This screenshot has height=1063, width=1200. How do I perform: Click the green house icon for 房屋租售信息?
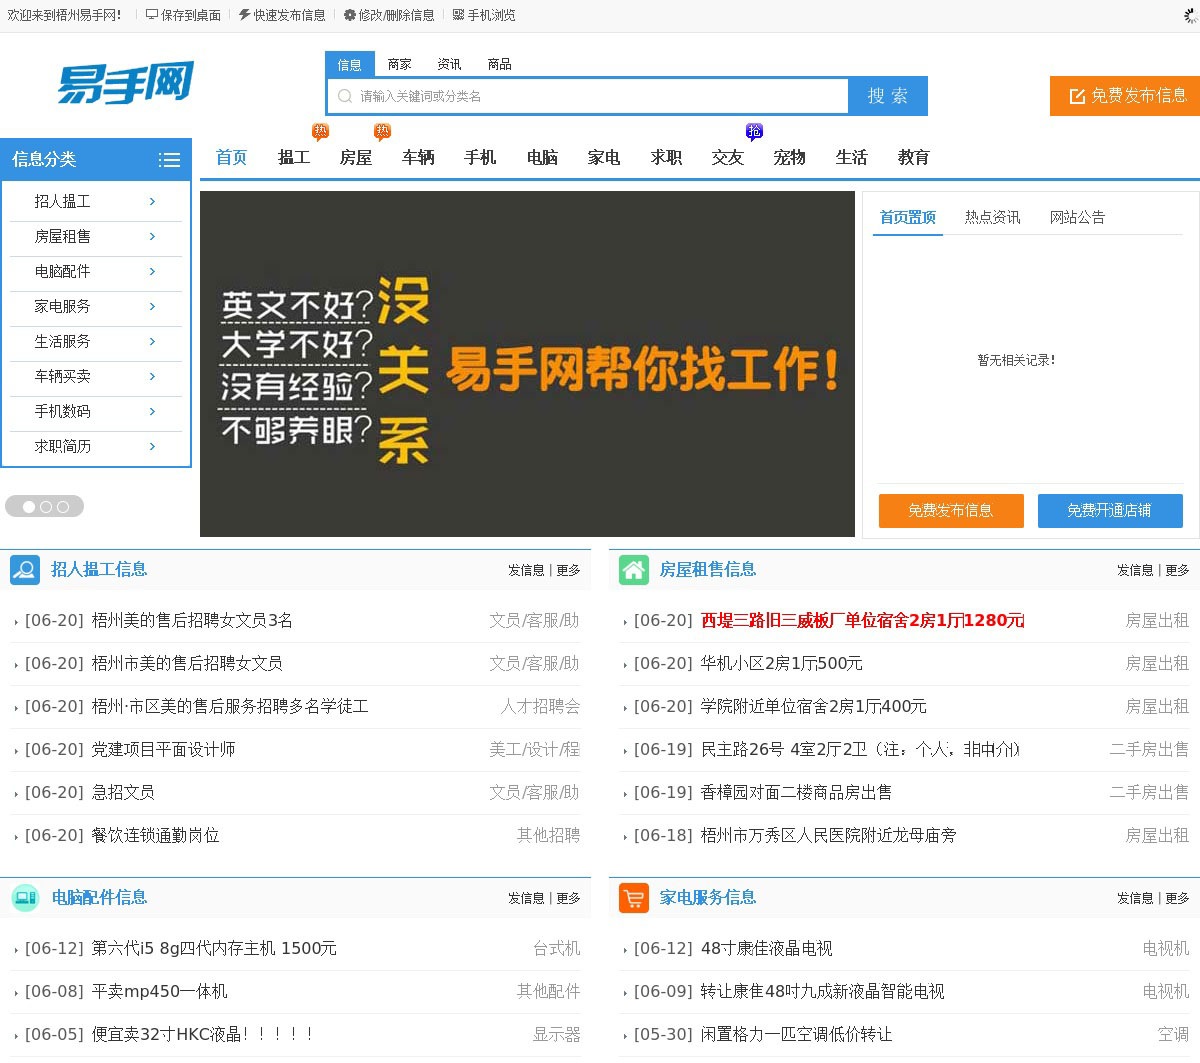[x=634, y=570]
